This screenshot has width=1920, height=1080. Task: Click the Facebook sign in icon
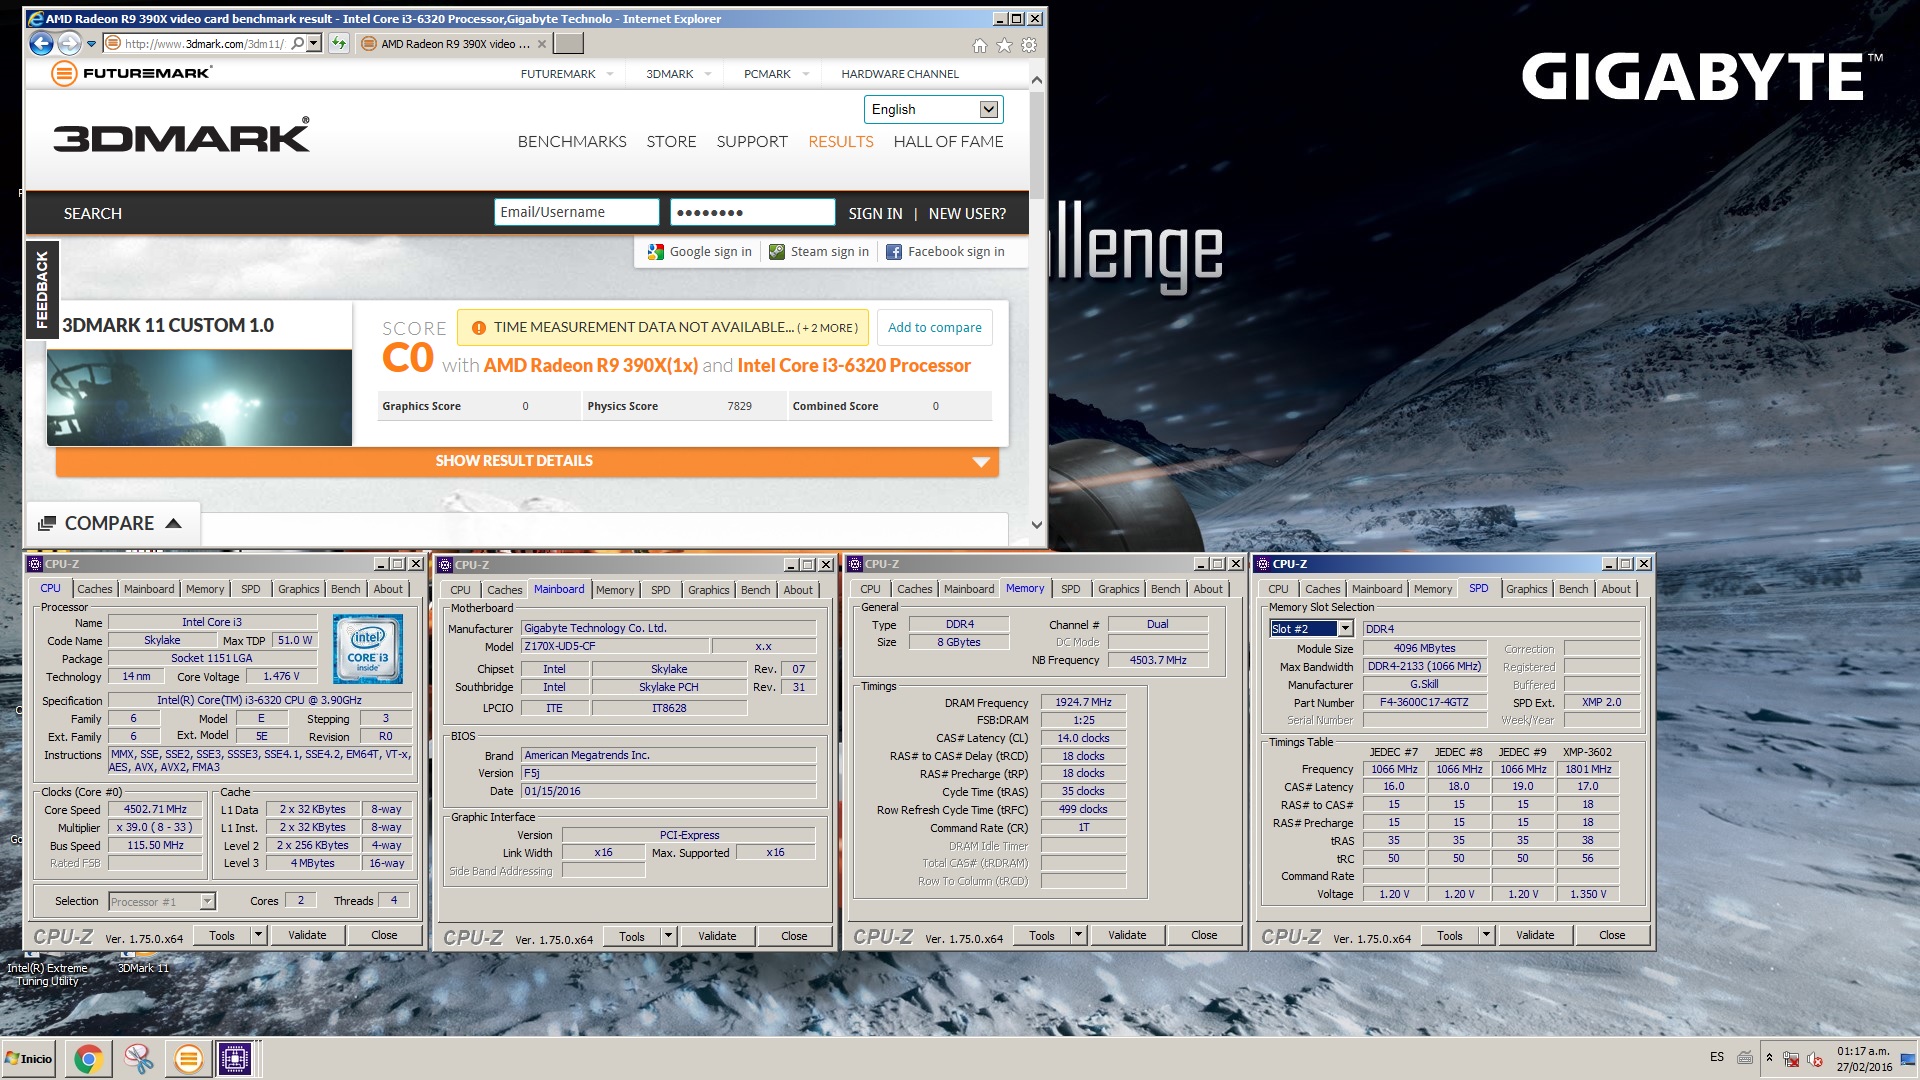click(894, 252)
